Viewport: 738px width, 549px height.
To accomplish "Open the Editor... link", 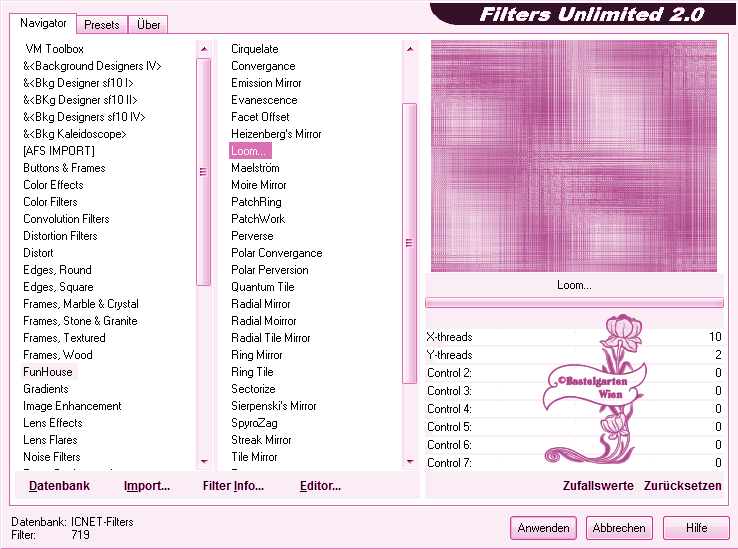I will (320, 485).
